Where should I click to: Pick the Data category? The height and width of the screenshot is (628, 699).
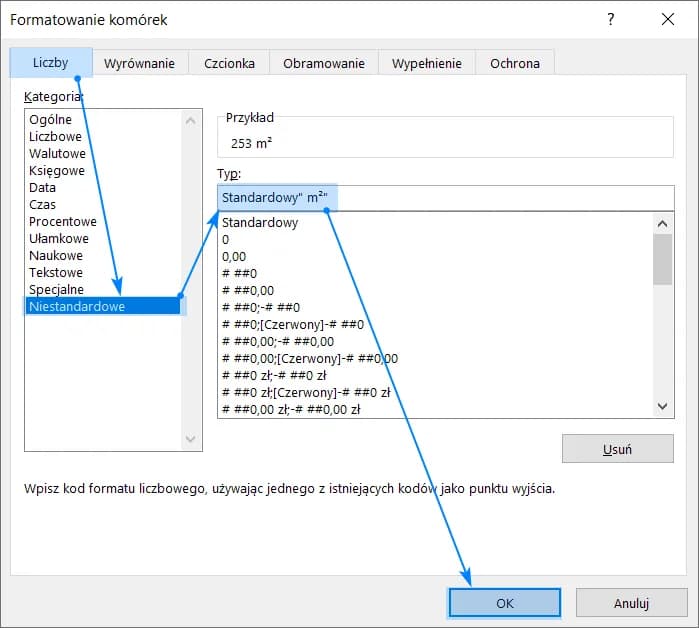tap(43, 188)
